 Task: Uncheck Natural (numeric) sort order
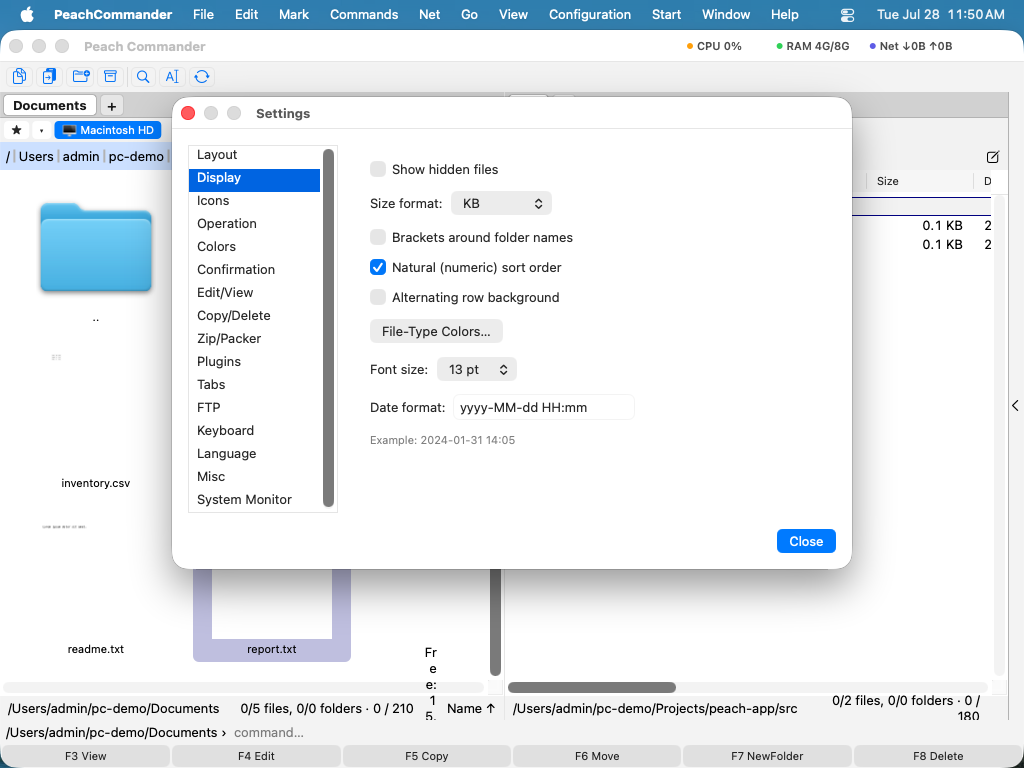(x=377, y=267)
